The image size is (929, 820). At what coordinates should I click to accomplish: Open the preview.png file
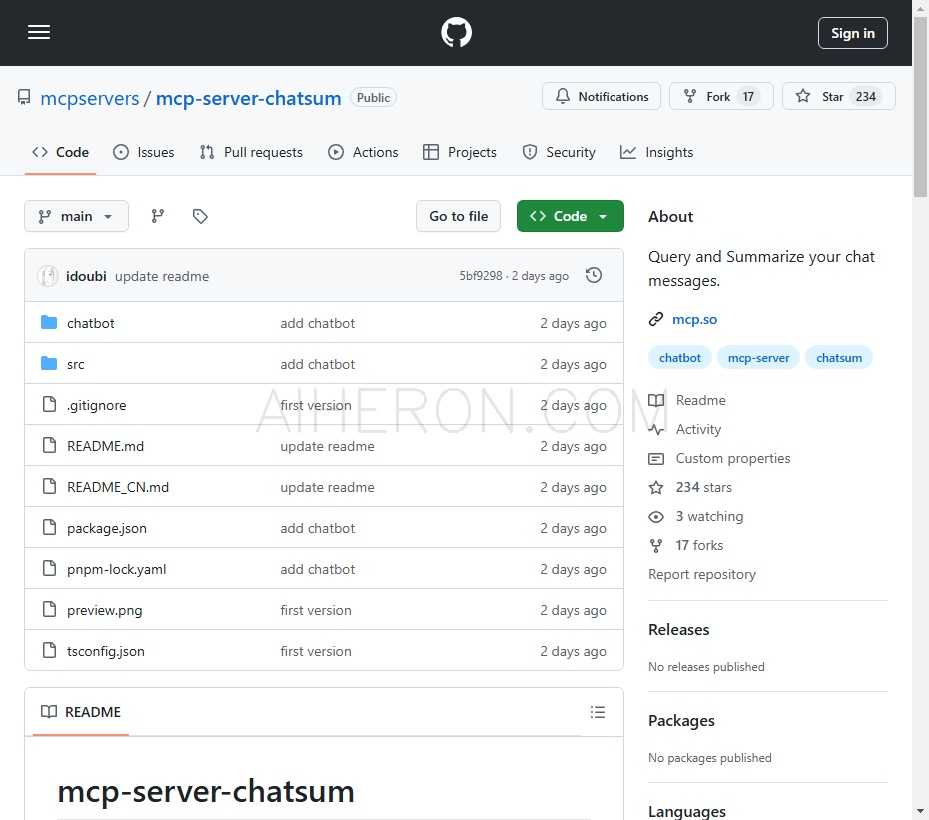point(104,610)
